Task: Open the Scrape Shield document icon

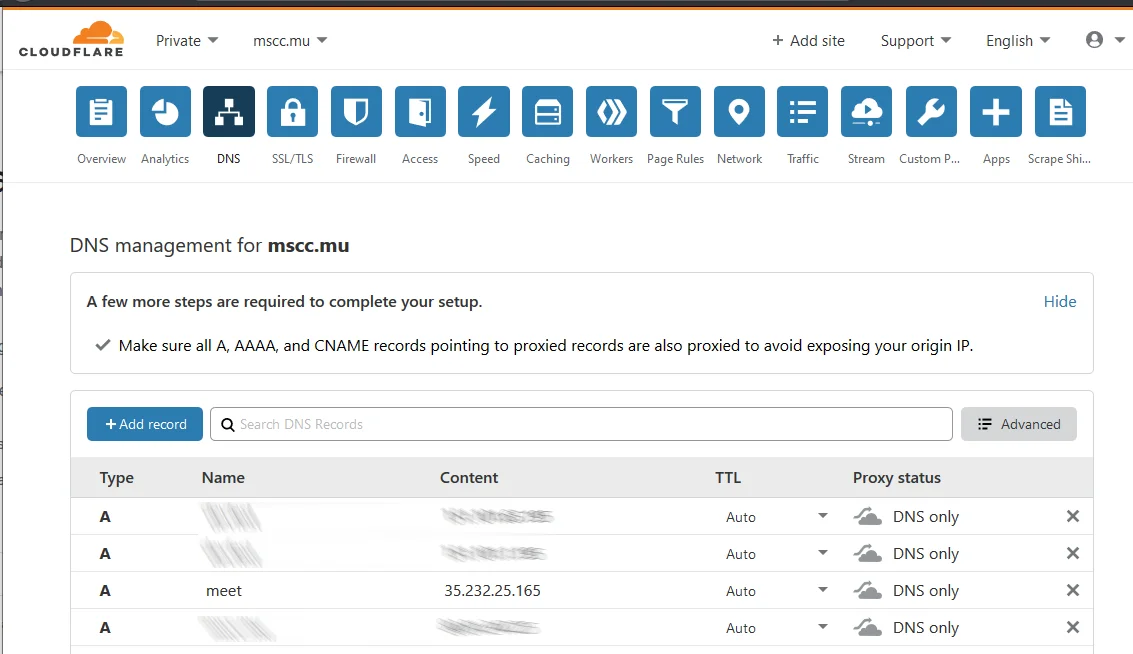Action: (1060, 111)
